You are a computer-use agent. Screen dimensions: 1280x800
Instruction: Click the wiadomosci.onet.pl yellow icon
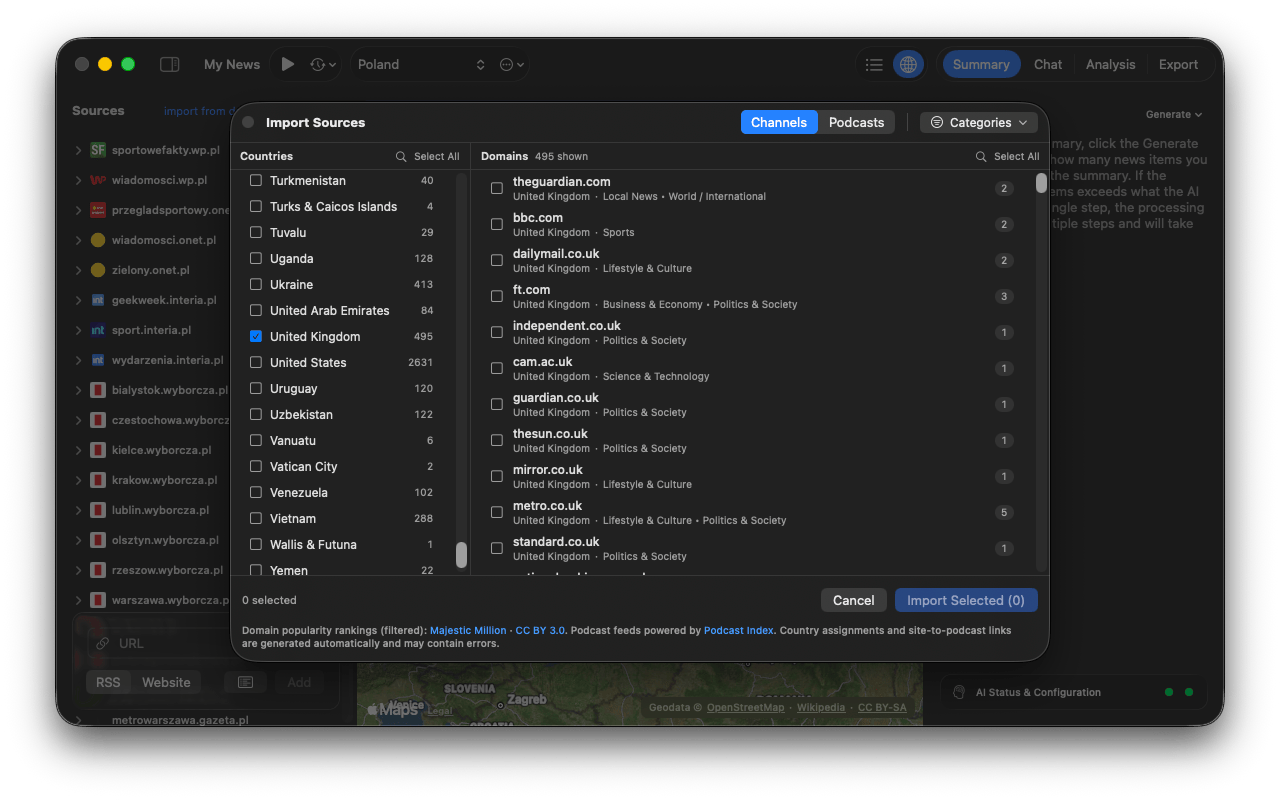click(x=98, y=240)
